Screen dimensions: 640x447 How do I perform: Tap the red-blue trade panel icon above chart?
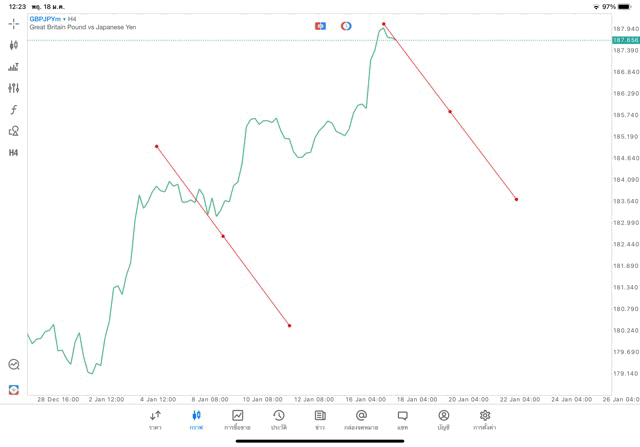(x=320, y=25)
